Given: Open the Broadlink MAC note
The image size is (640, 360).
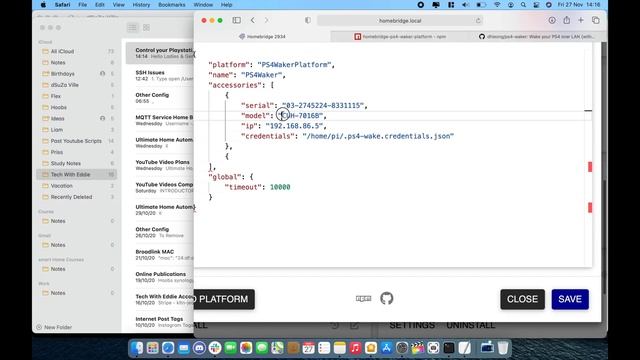Looking at the screenshot, I should (x=160, y=255).
